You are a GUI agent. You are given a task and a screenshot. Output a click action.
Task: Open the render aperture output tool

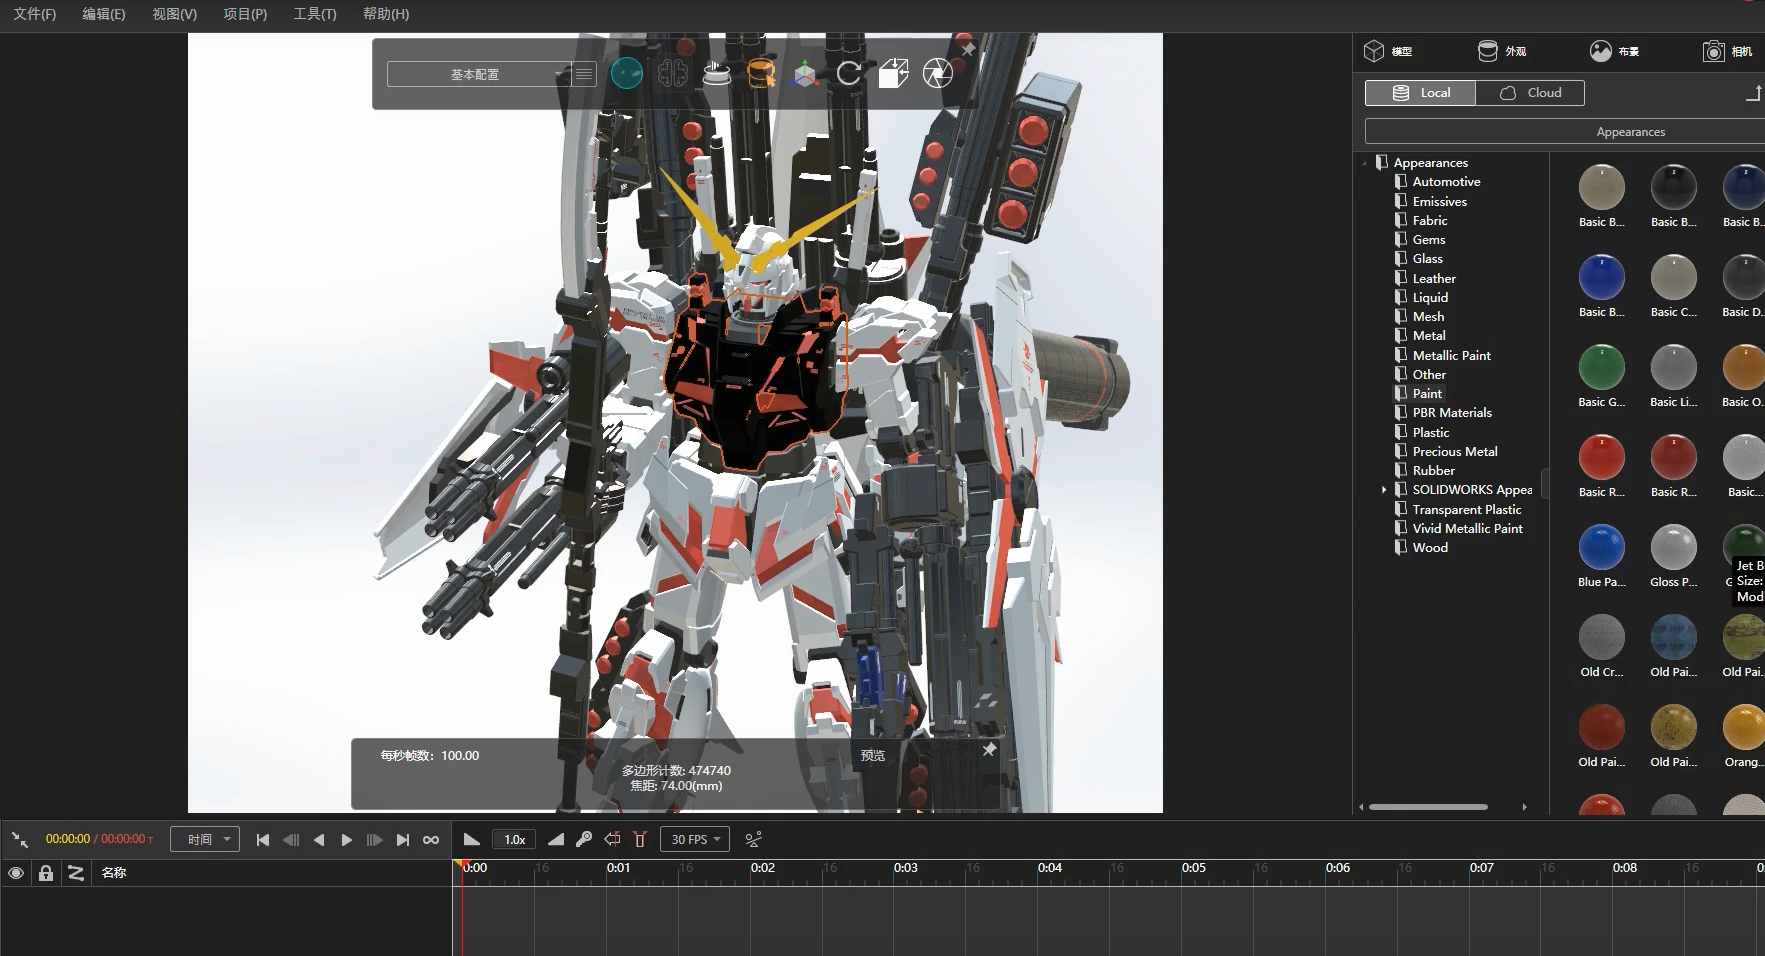point(937,73)
